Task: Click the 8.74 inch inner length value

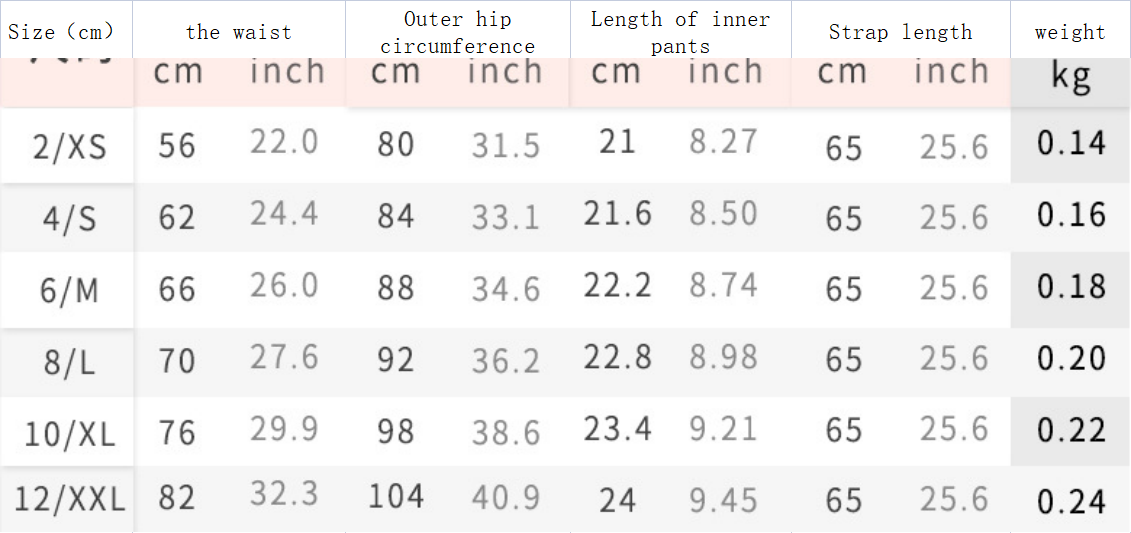Action: point(723,285)
